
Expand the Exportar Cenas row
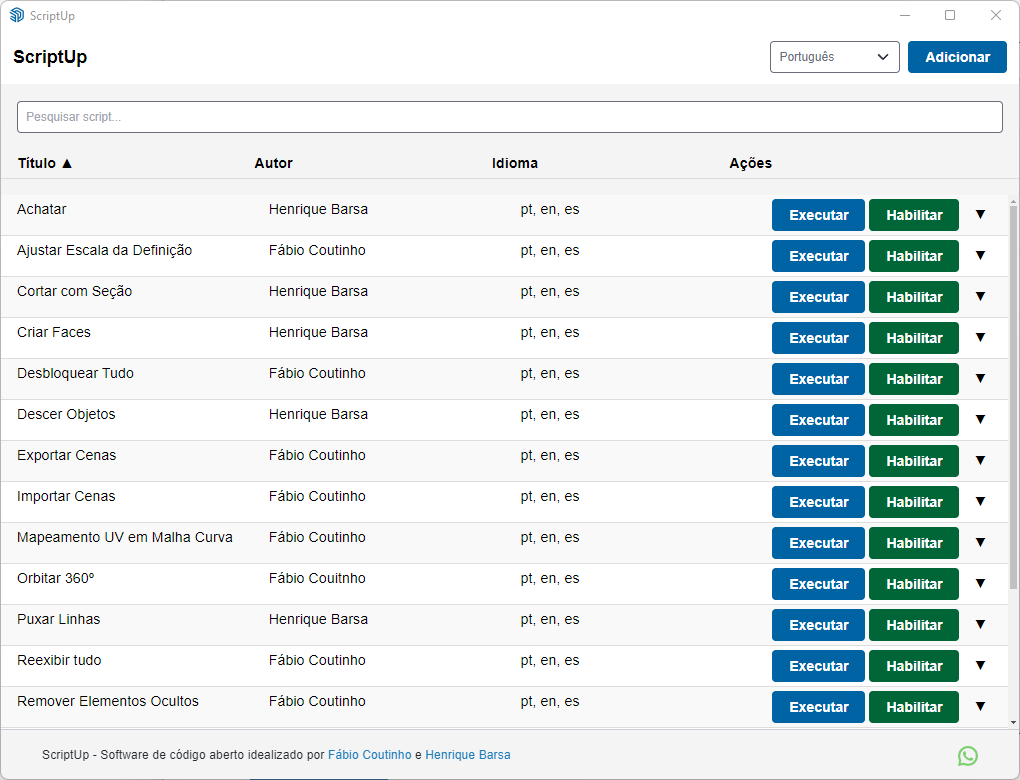(980, 461)
